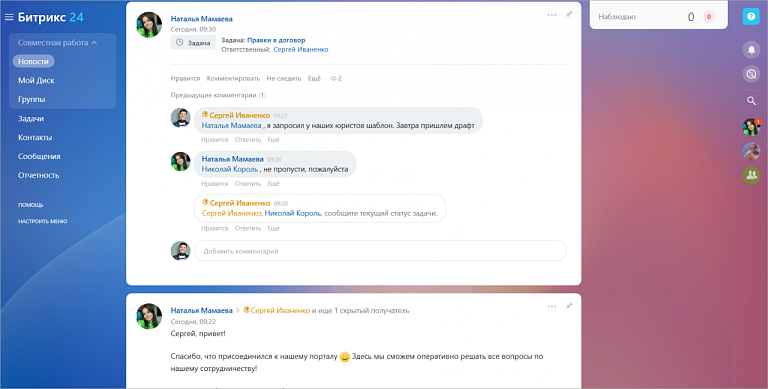Click Наталья Мамаева avatar on the 09:22 post
The image size is (768, 389).
coord(149,316)
